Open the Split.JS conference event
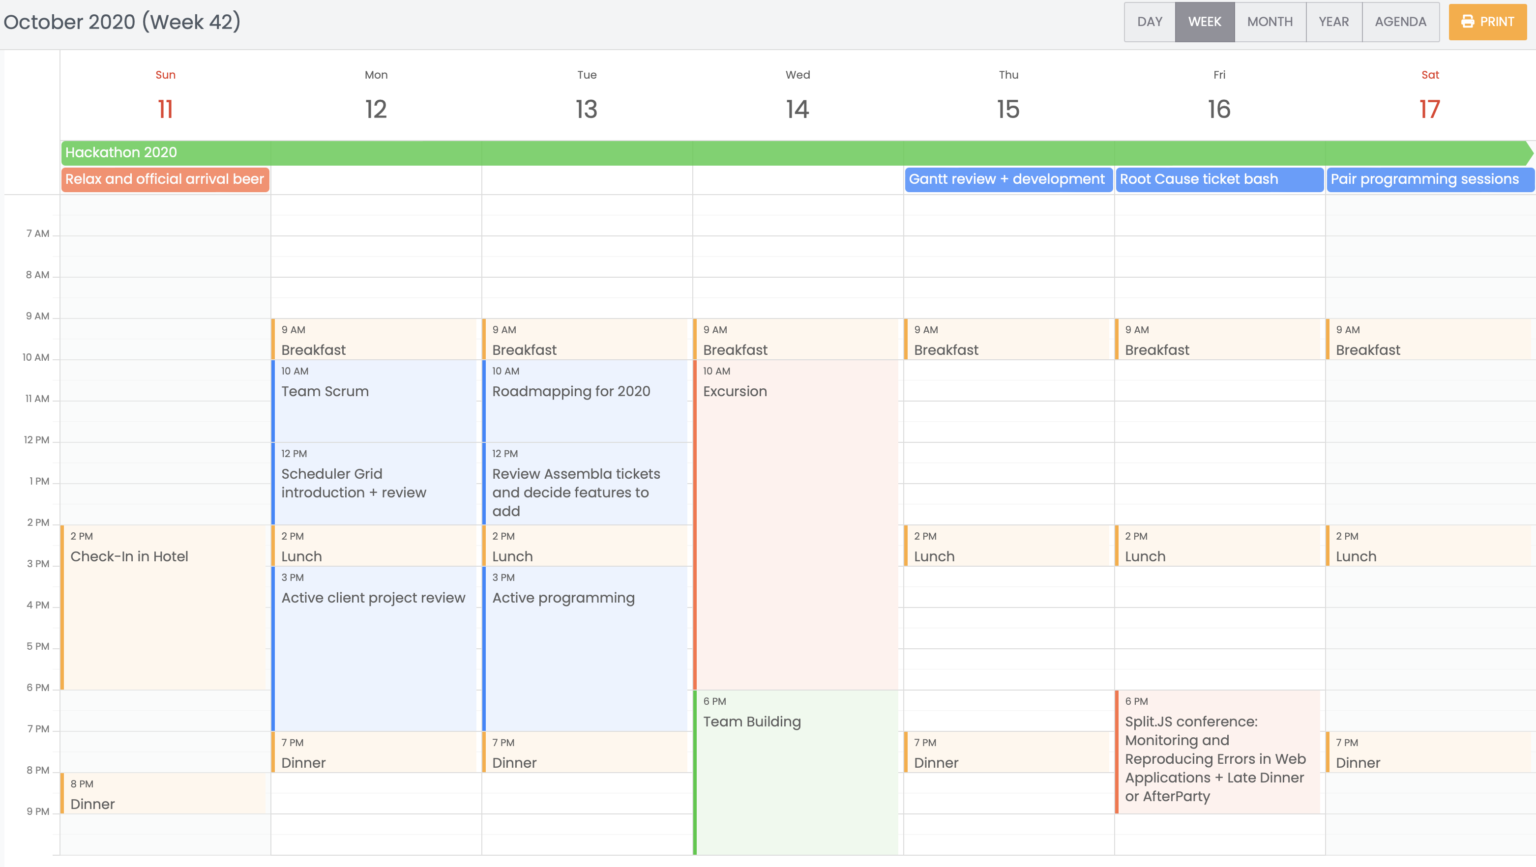This screenshot has width=1536, height=867. click(x=1216, y=752)
